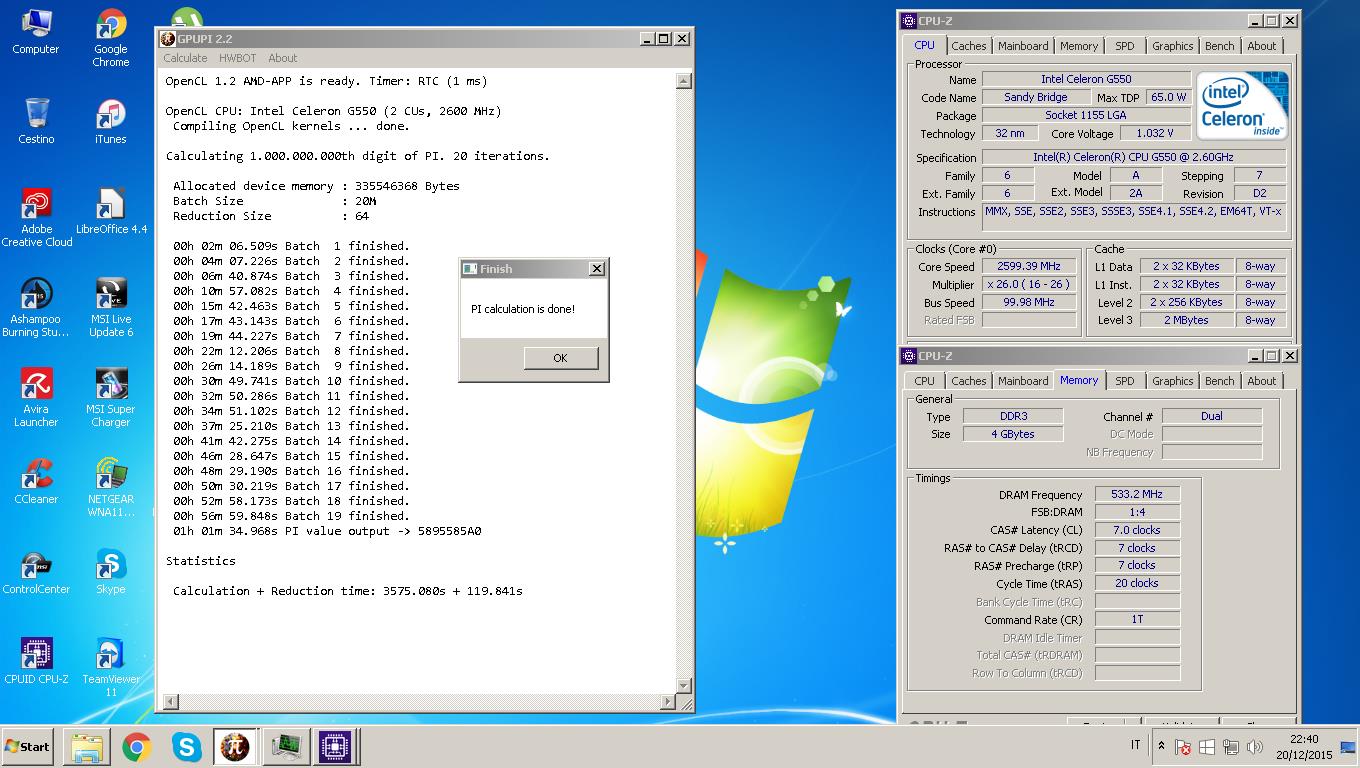This screenshot has width=1360, height=768.
Task: Open the Computer desktop icon
Action: point(36,32)
